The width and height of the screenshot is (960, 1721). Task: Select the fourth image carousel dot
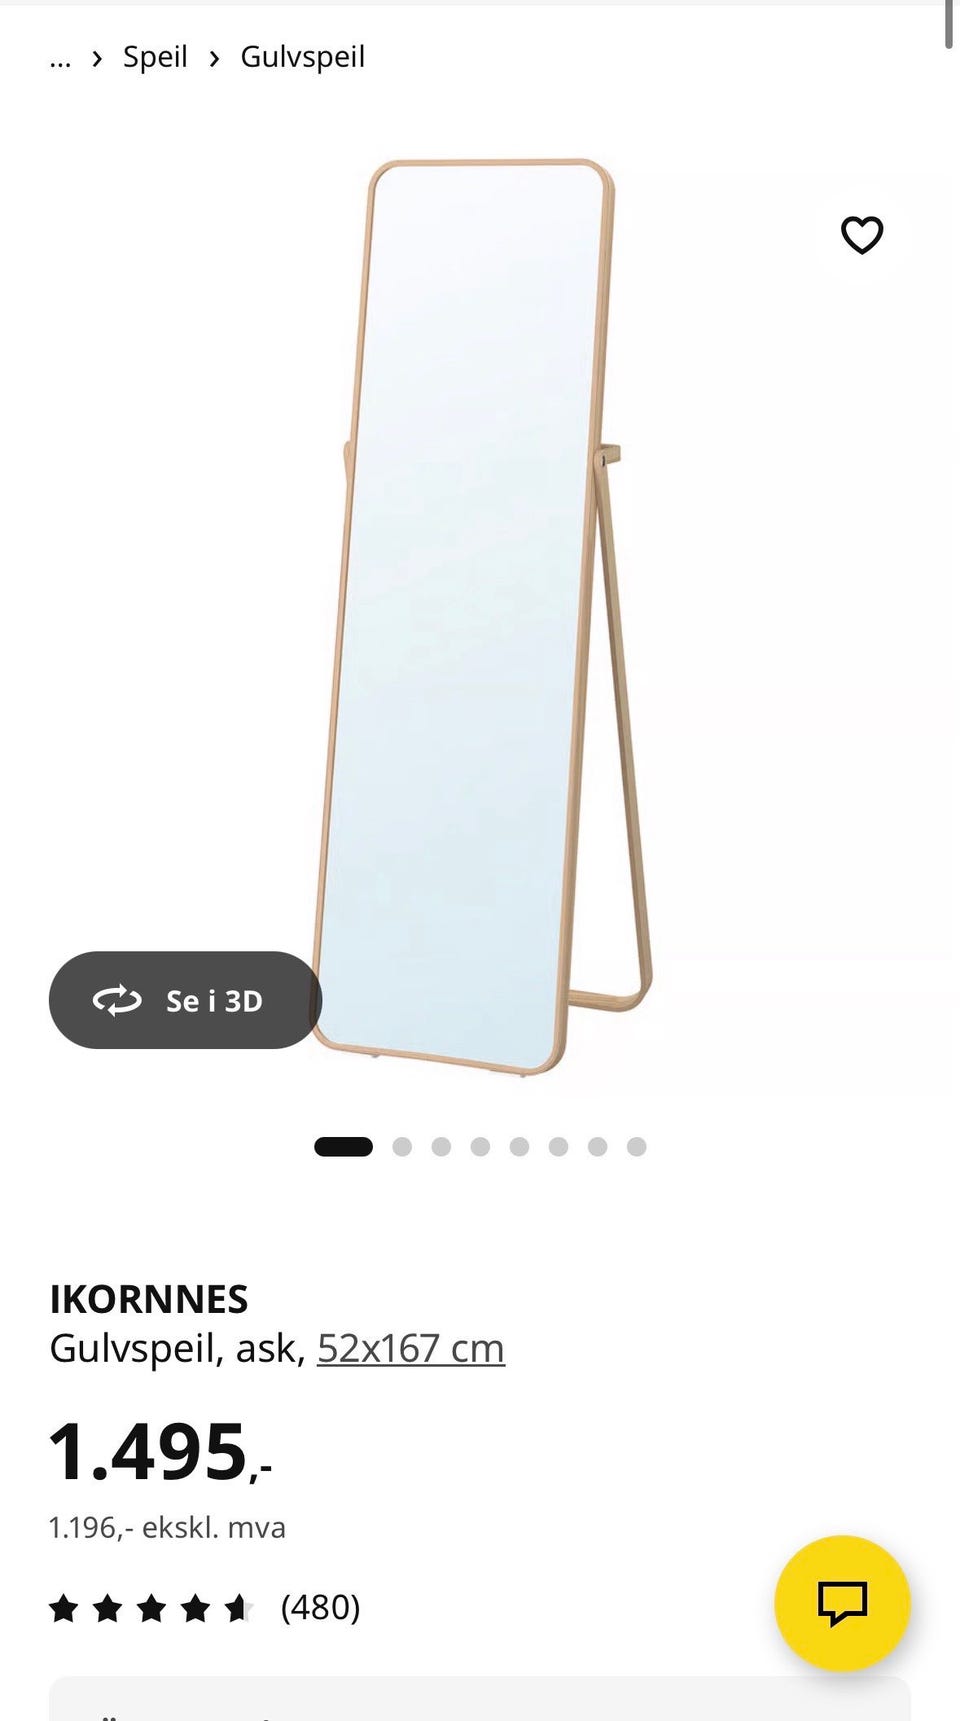click(x=480, y=1147)
